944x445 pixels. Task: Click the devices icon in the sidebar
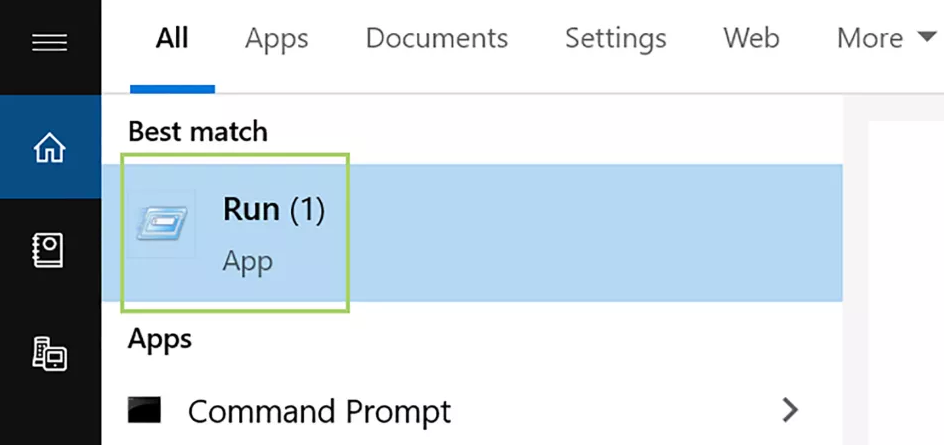coord(49,353)
